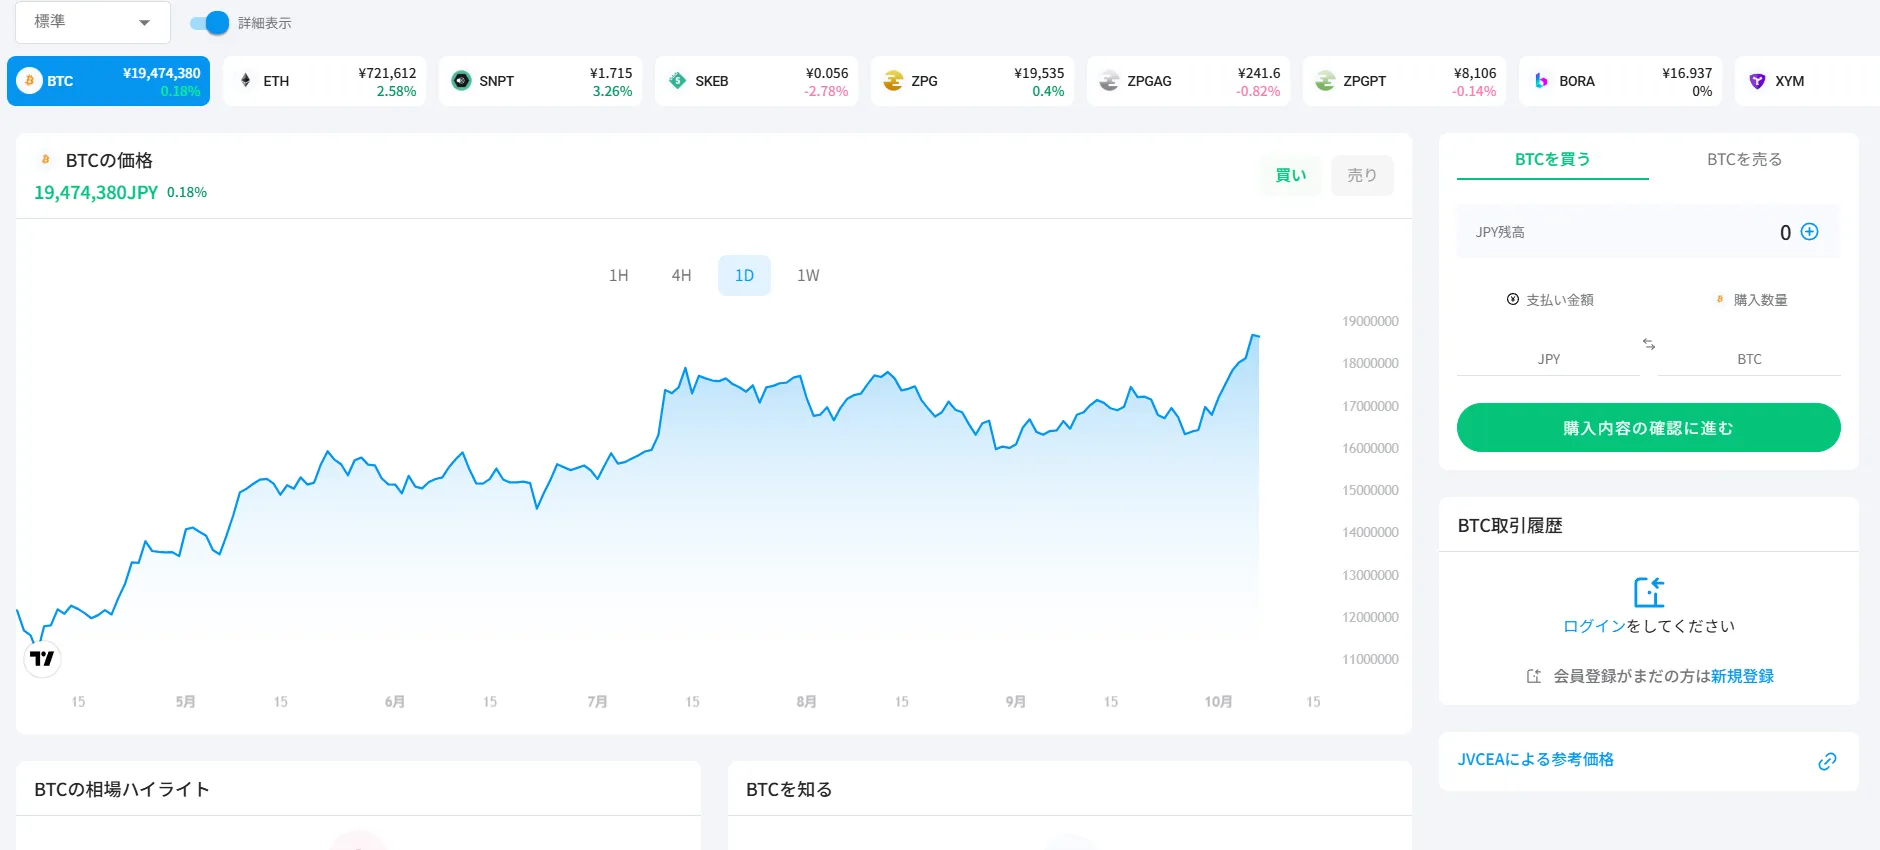The width and height of the screenshot is (1880, 850).
Task: Open the 標準 dropdown menu
Action: tap(92, 22)
